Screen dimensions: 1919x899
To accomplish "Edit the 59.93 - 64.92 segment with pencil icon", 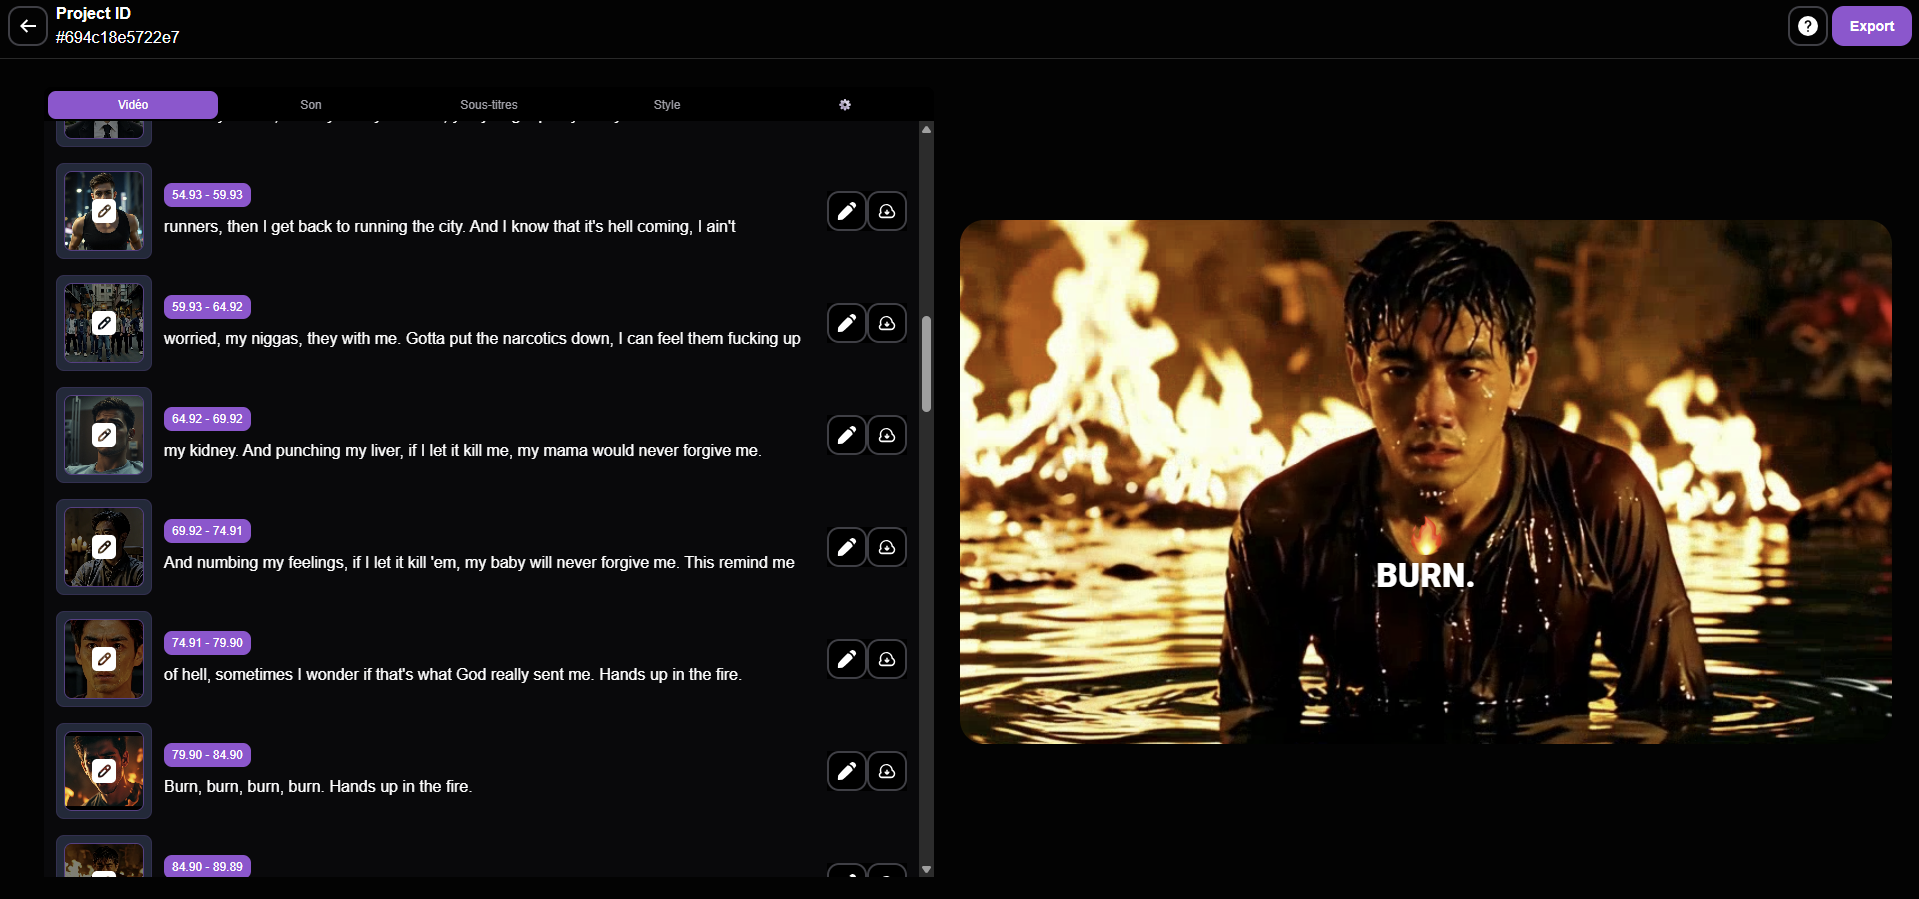I will (846, 323).
